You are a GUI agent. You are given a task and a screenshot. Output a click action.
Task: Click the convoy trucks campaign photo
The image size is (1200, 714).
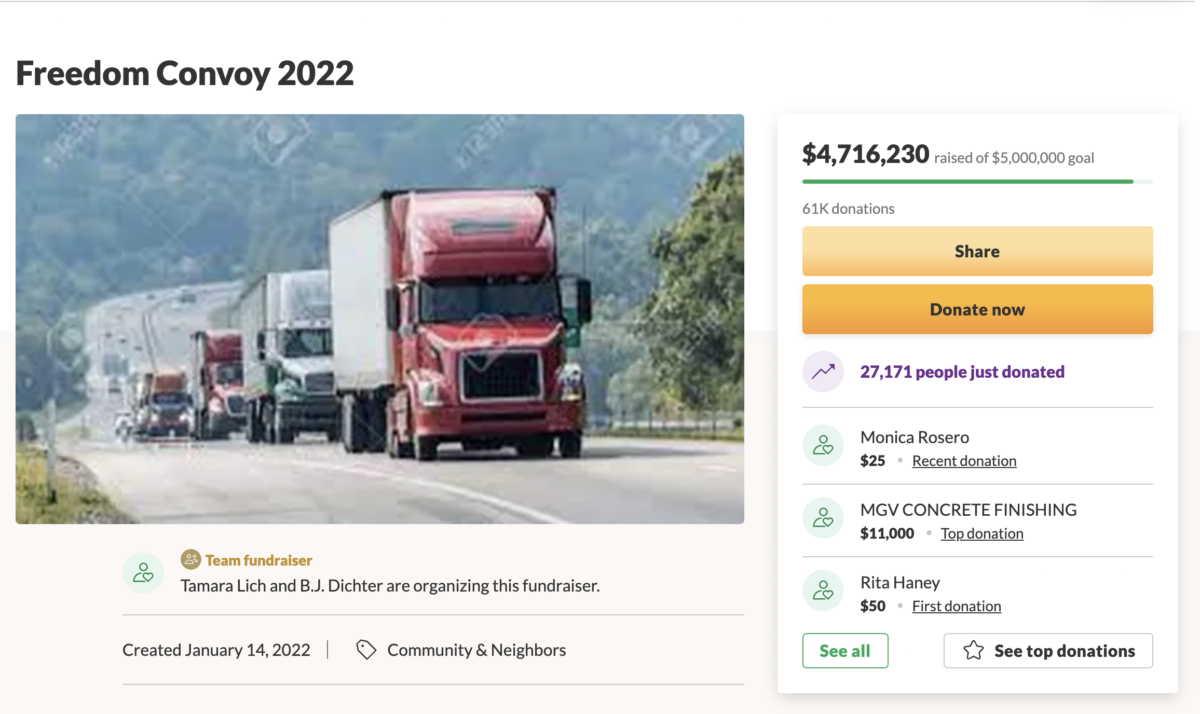(x=380, y=319)
